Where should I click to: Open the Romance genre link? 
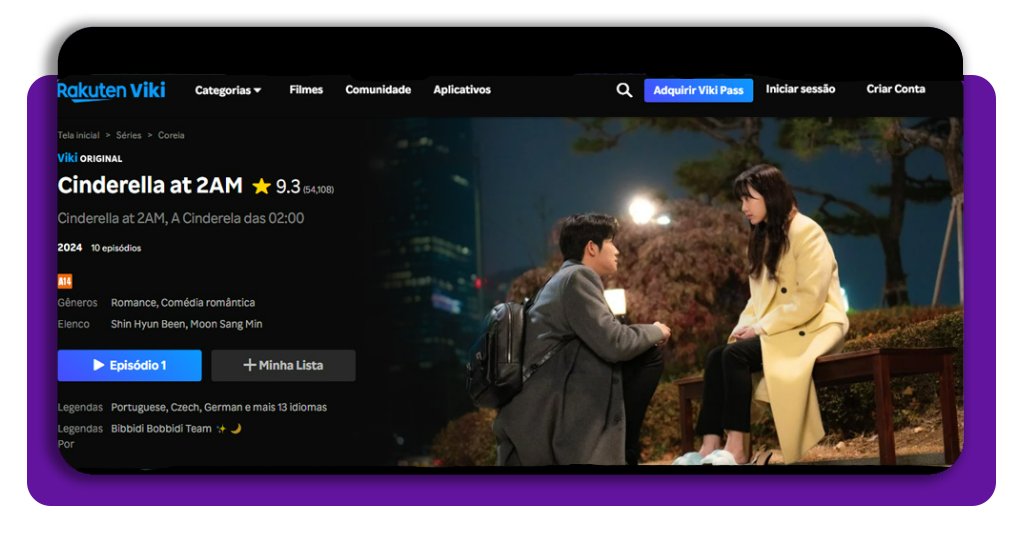133,302
